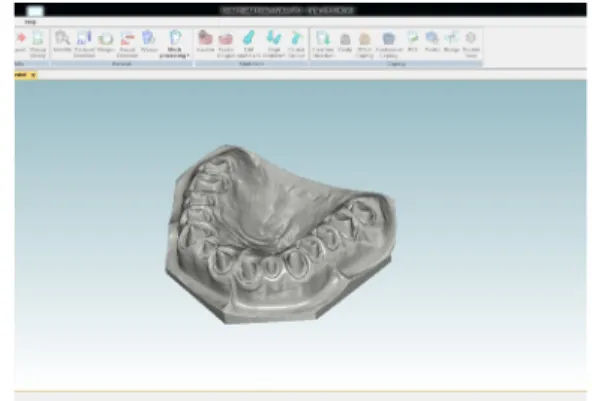Click the gray double sleeve icon

point(471,38)
